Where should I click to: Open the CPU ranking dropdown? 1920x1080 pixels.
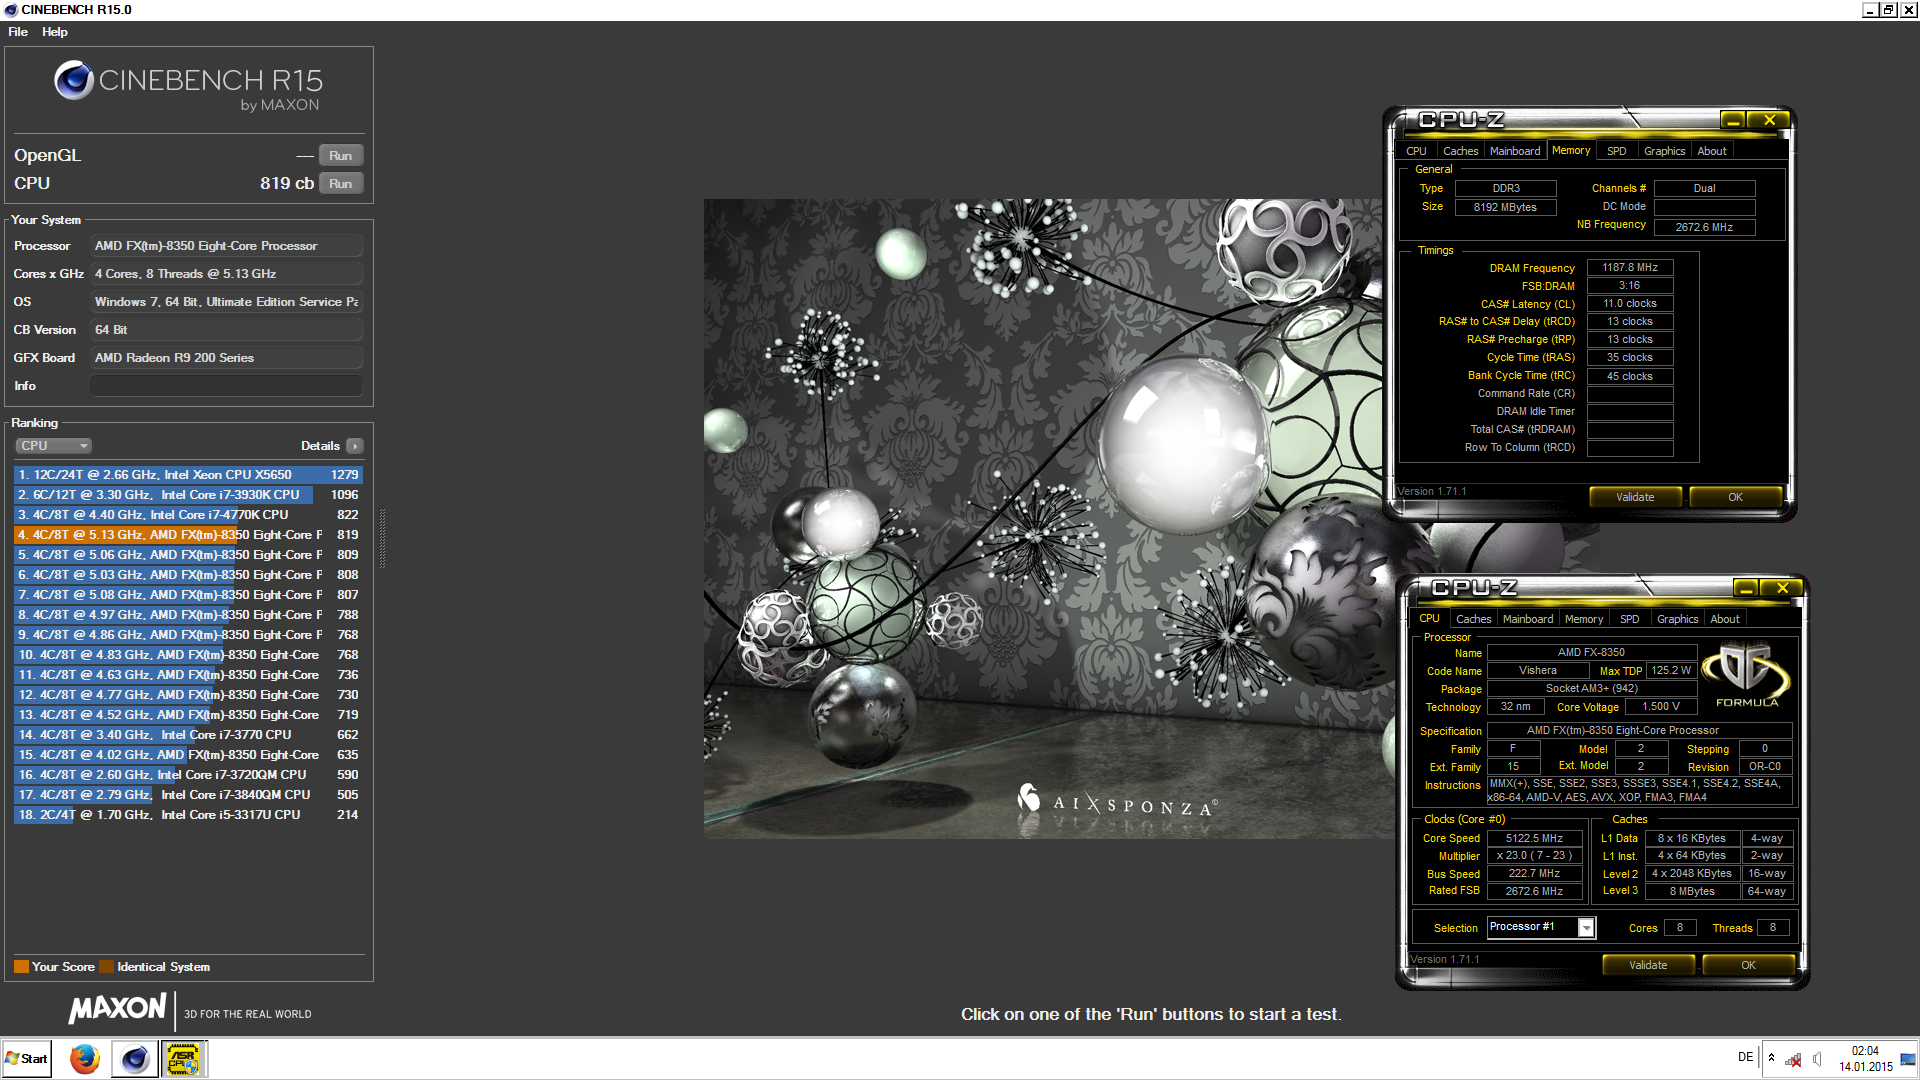tap(54, 446)
